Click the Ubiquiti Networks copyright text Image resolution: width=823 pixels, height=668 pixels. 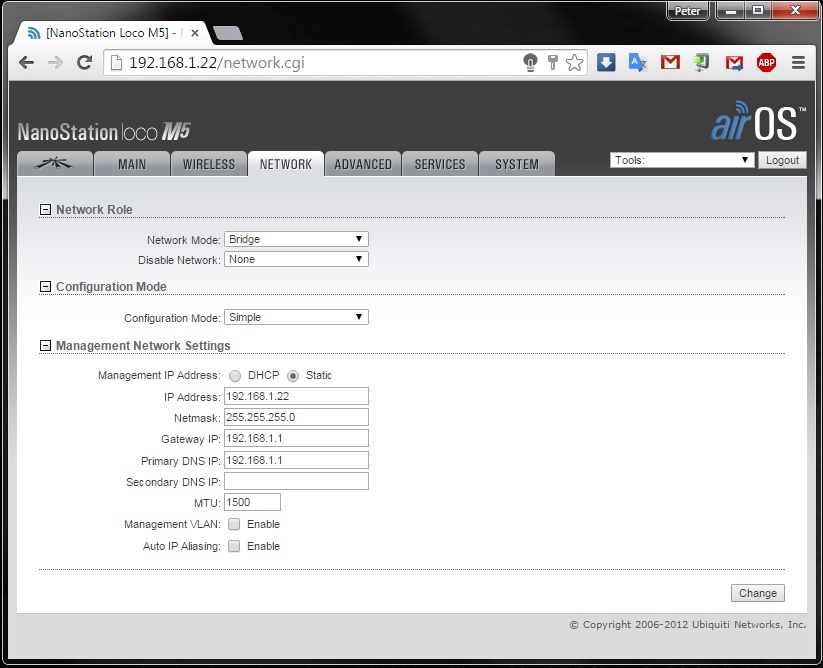point(688,624)
